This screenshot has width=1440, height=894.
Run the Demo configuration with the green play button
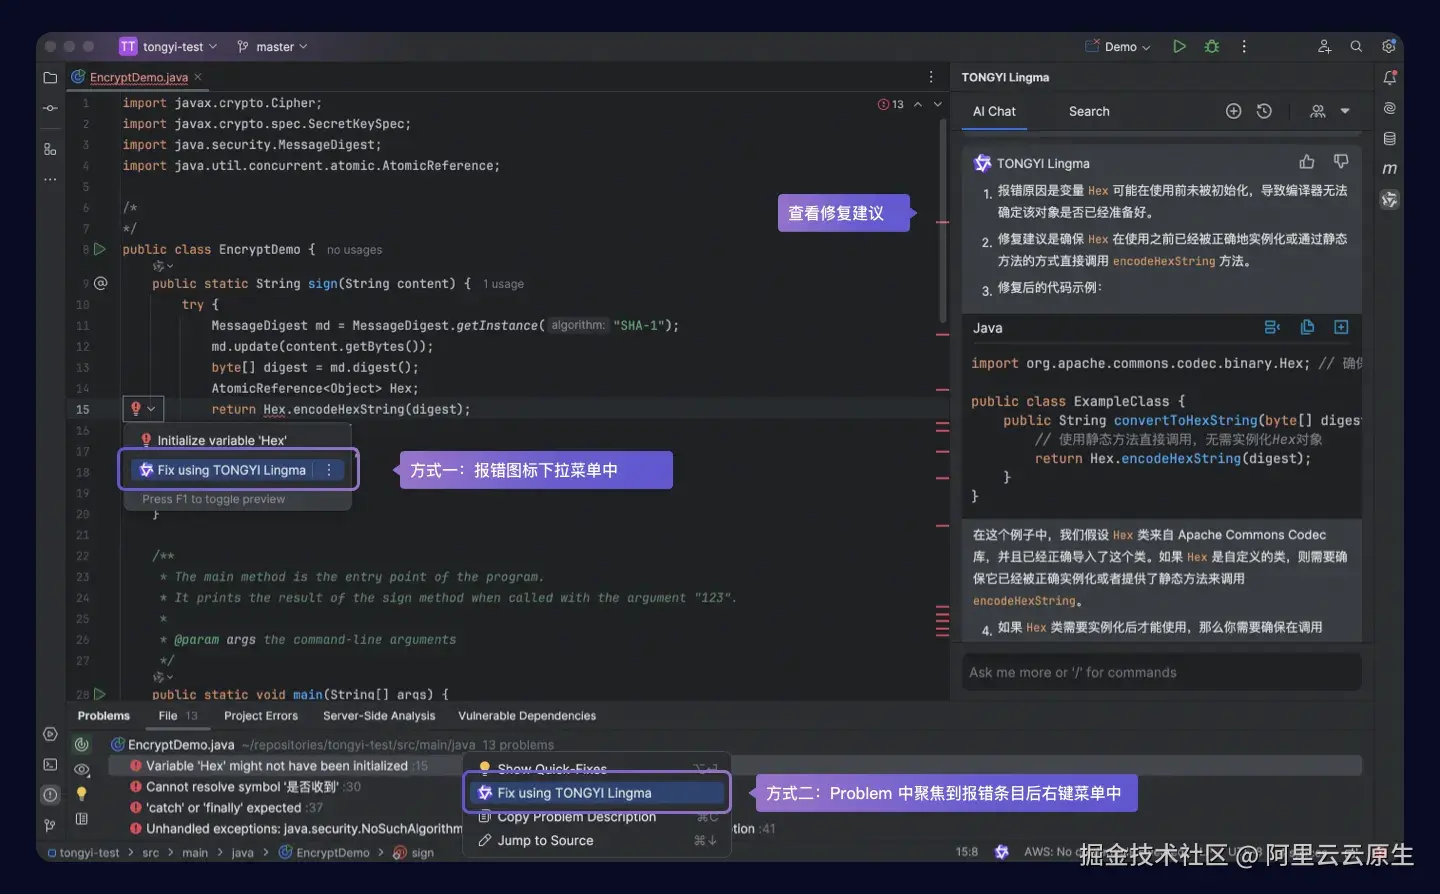tap(1179, 46)
